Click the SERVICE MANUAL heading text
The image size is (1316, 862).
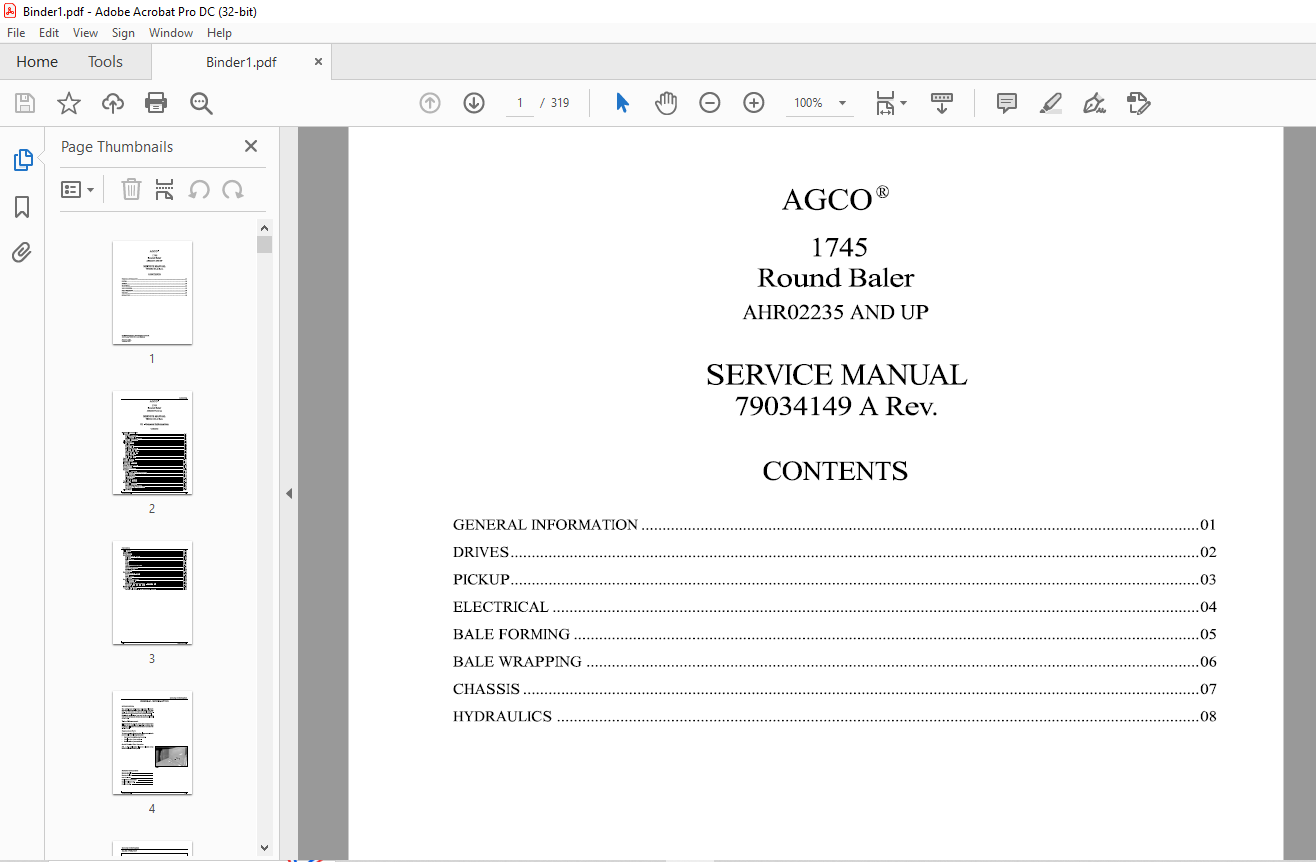[x=836, y=375]
